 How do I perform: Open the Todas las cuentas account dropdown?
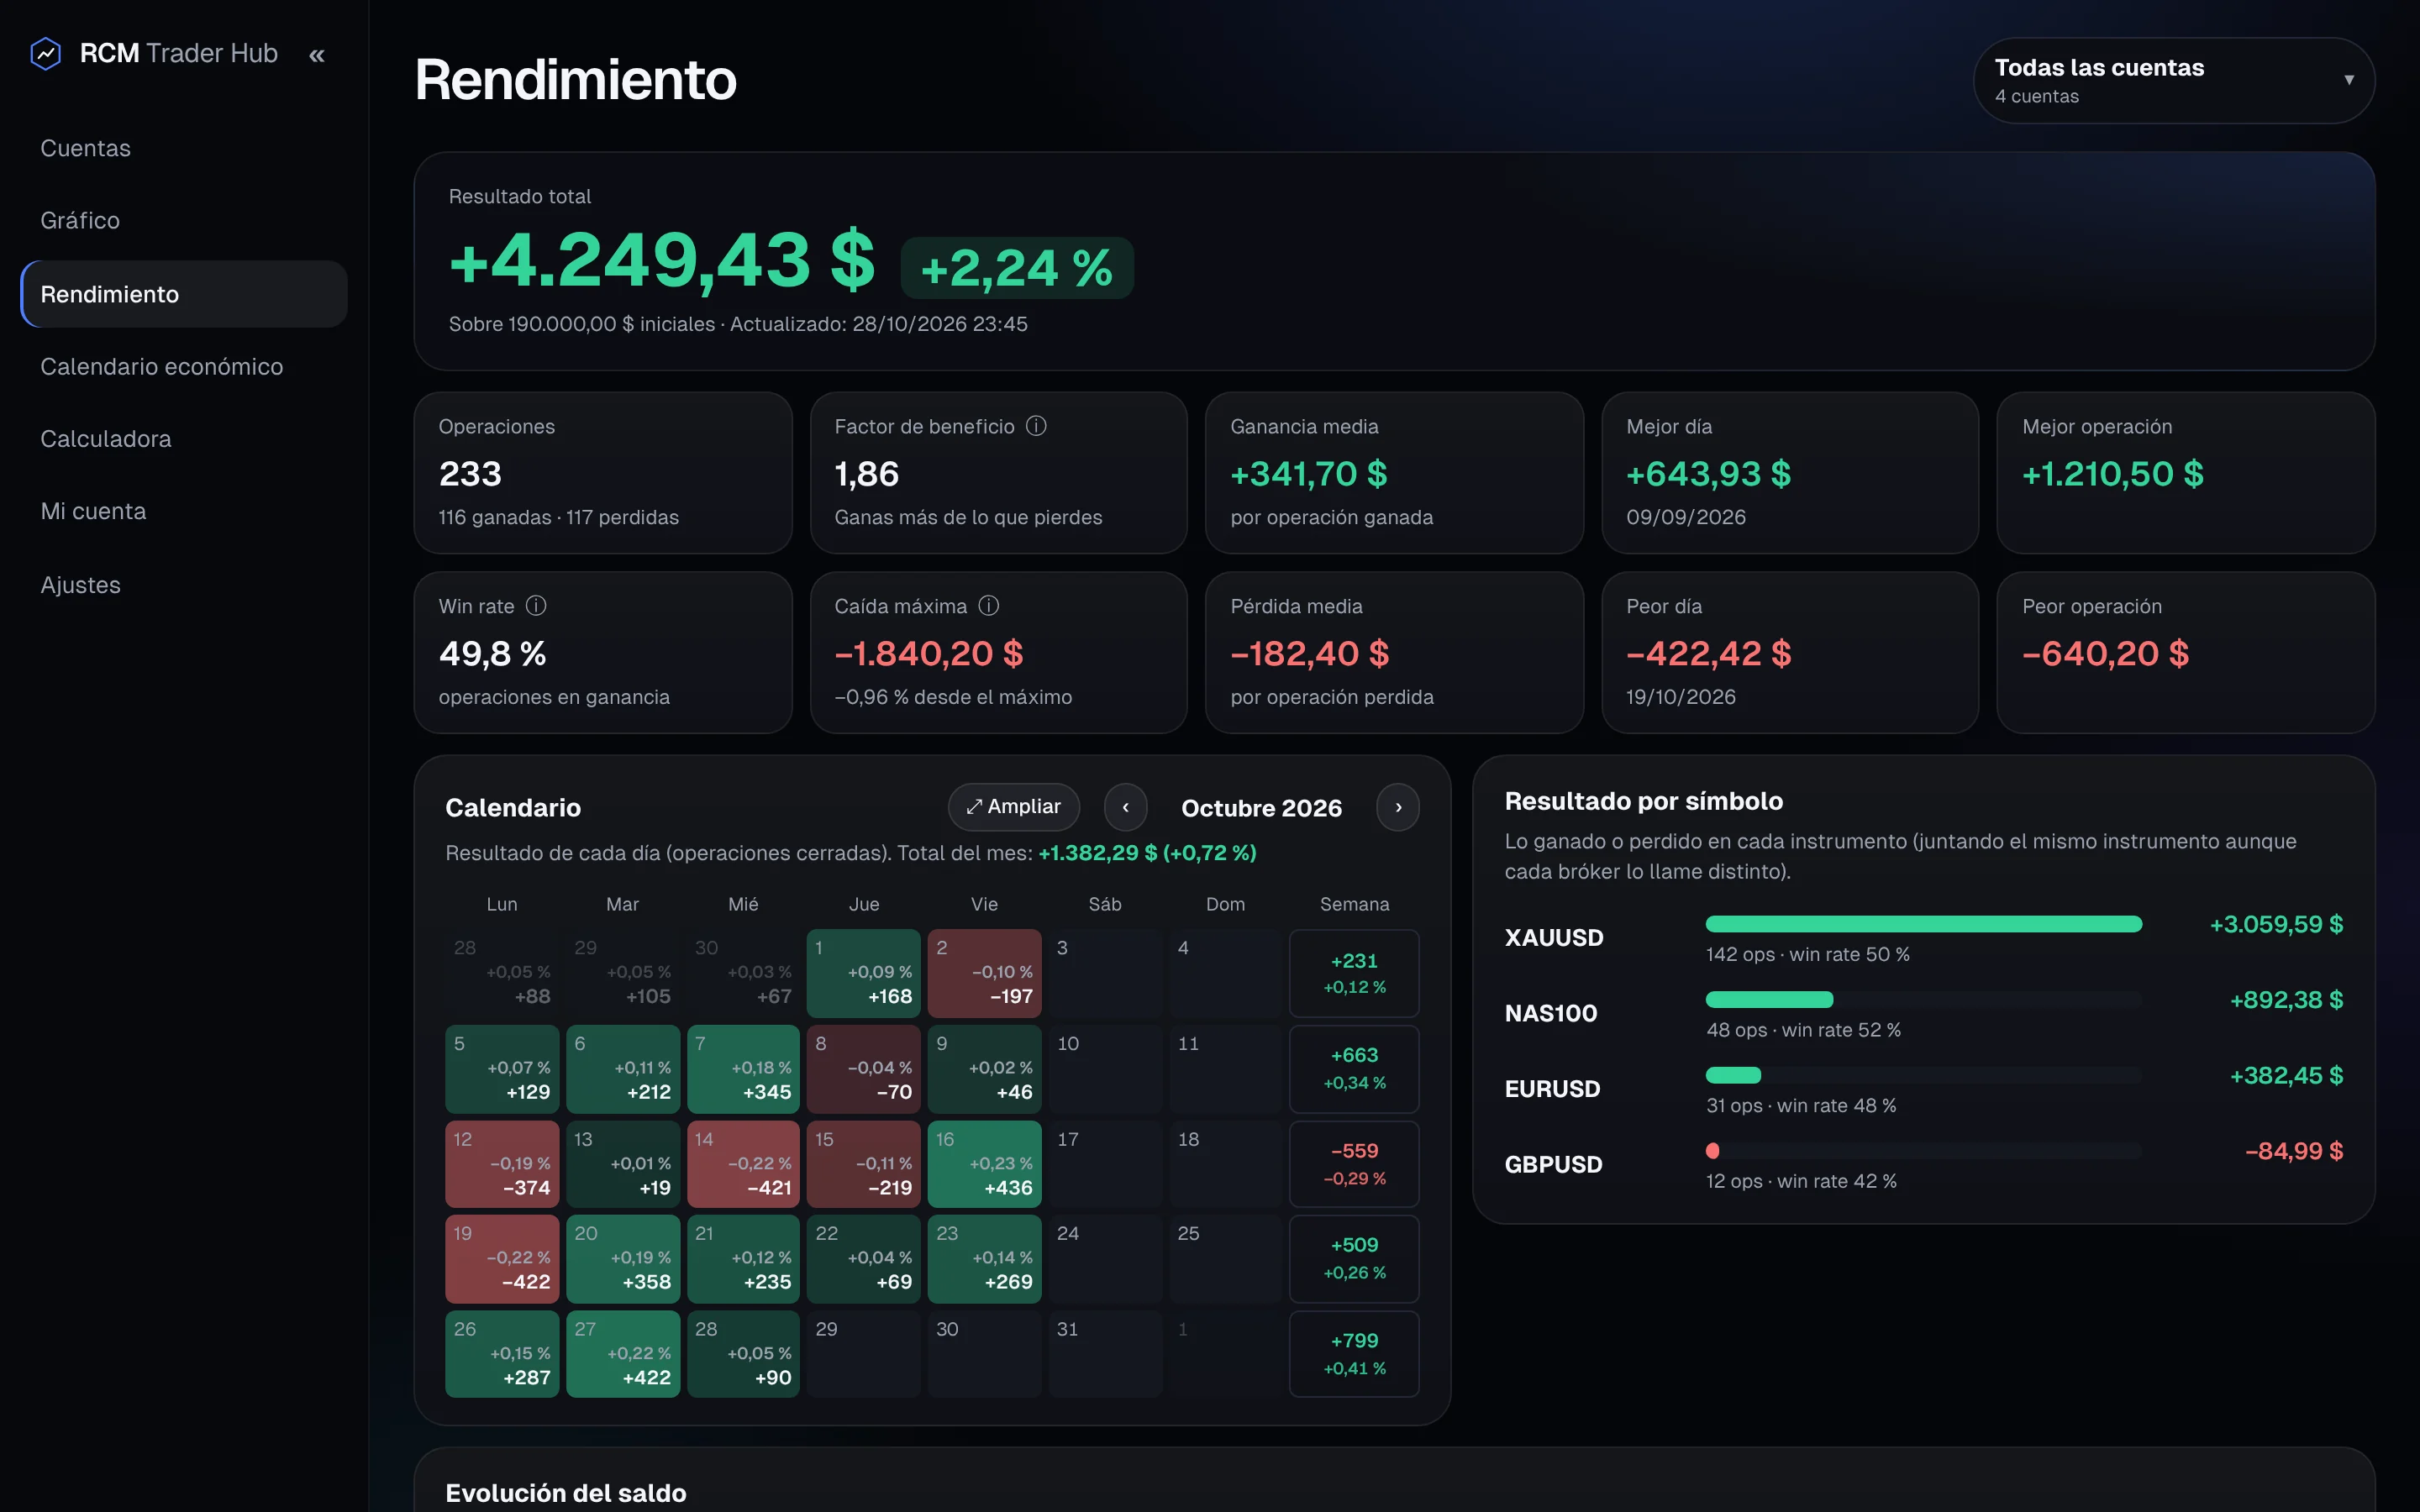point(2174,81)
